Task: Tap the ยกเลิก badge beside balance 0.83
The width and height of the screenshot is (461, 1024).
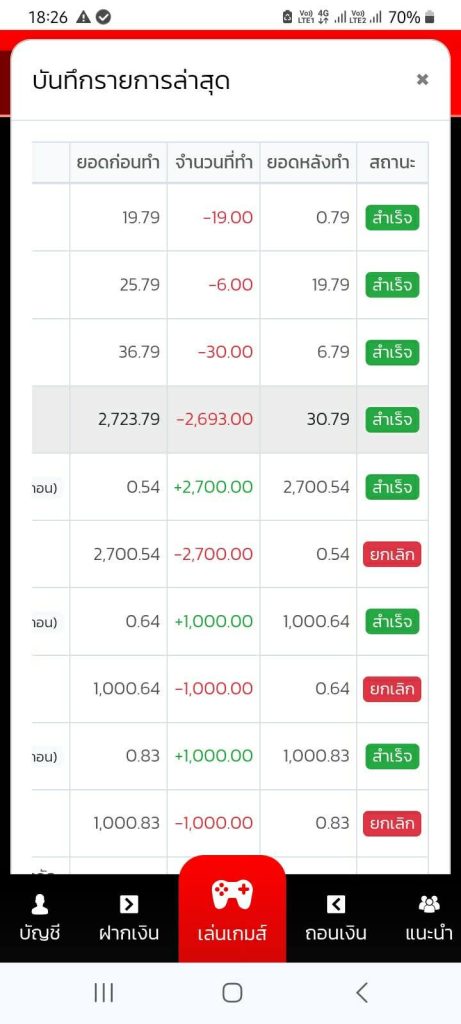Action: tap(392, 824)
